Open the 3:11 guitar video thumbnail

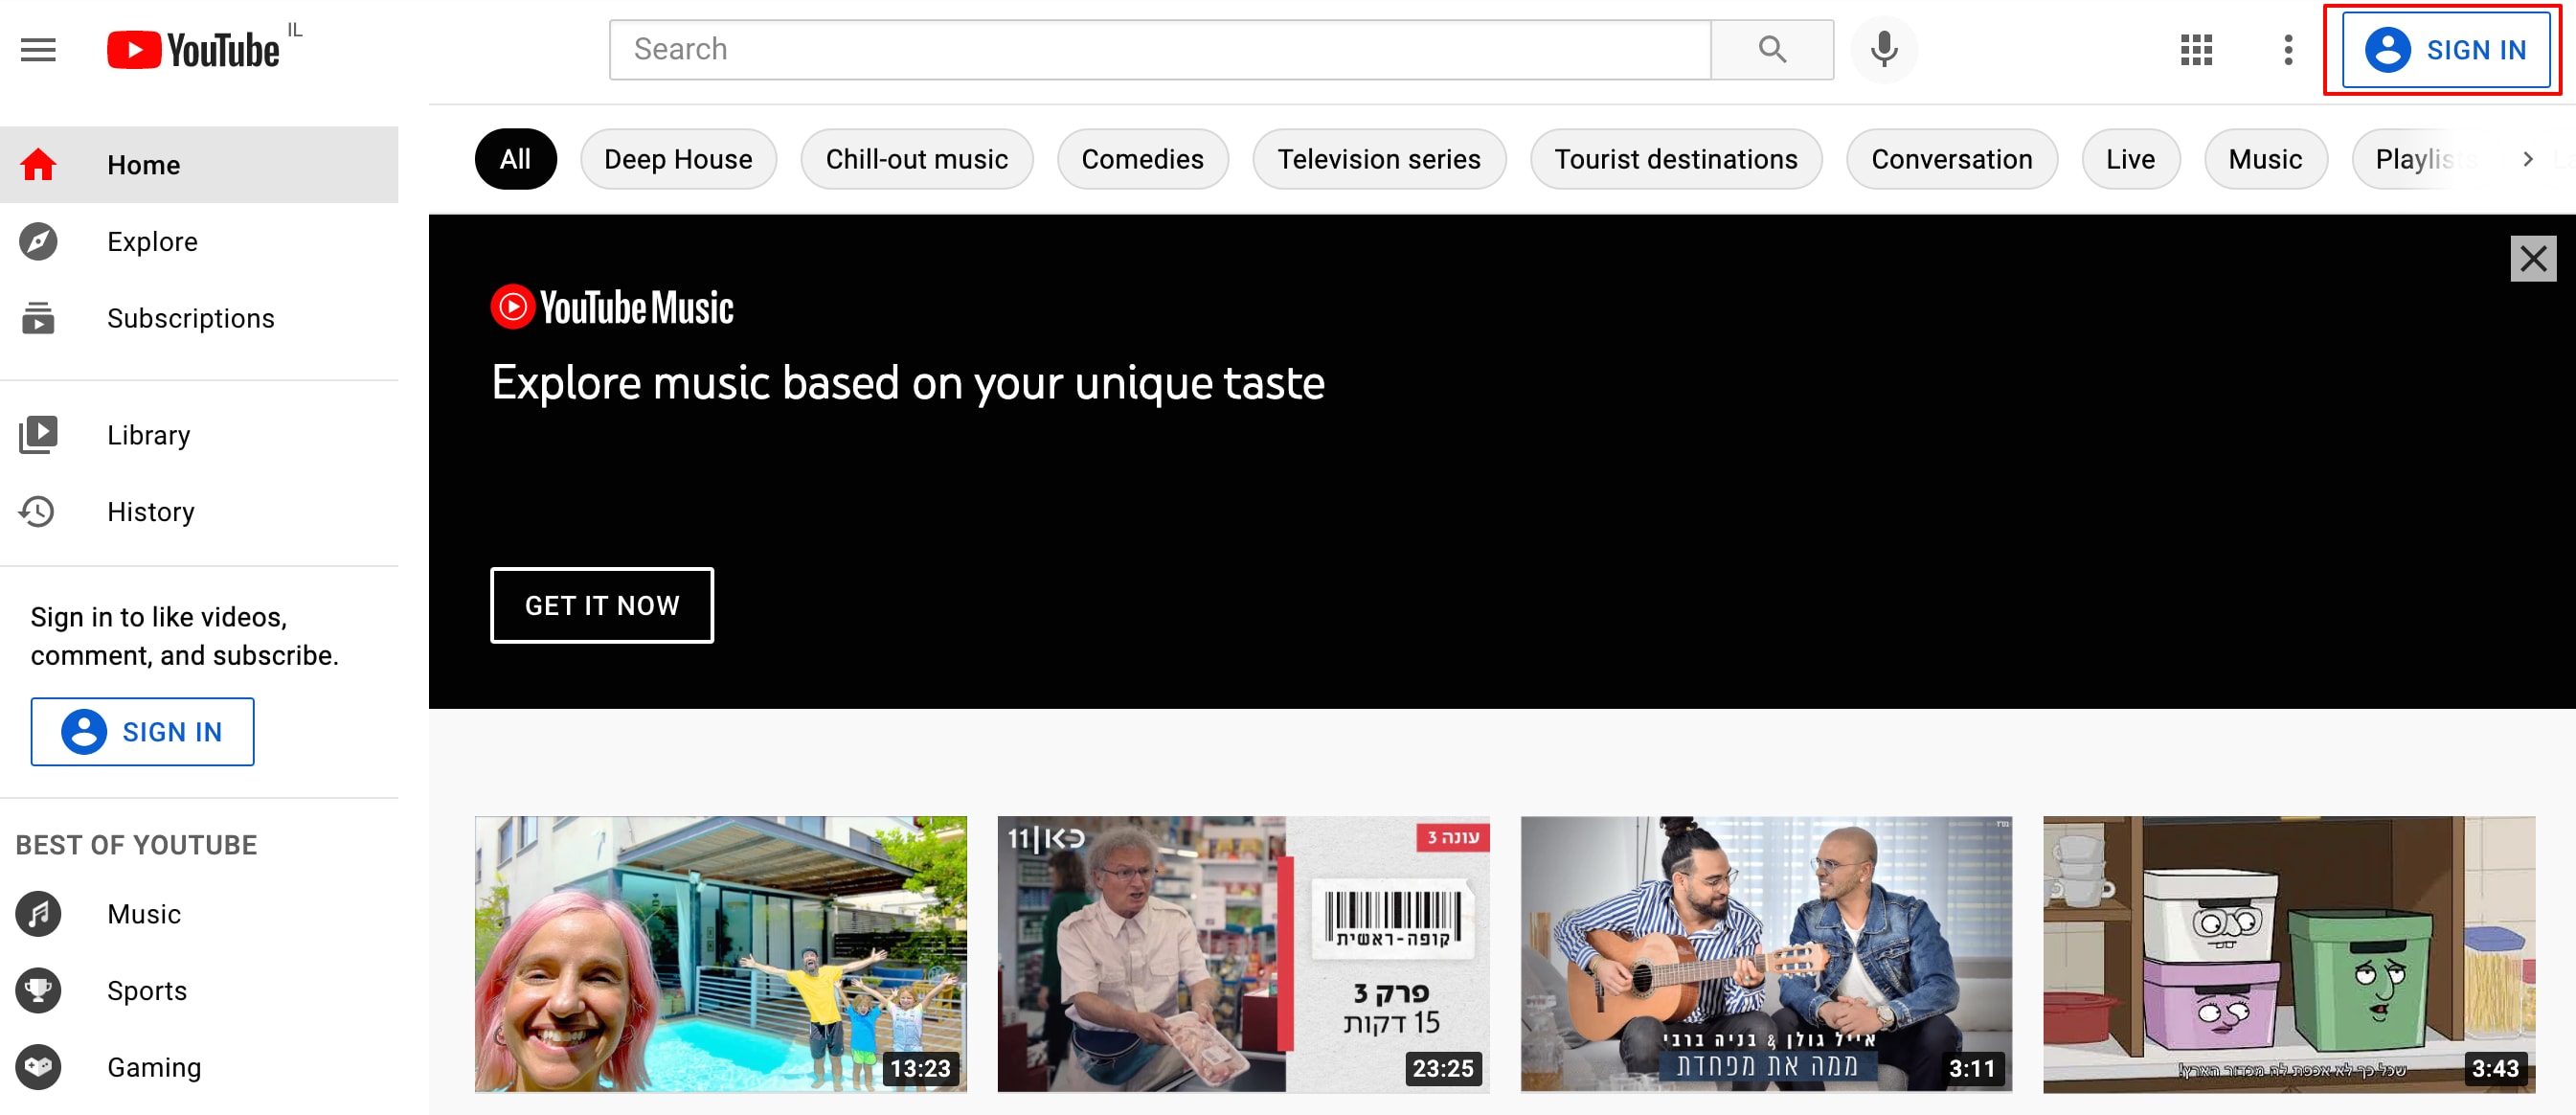[1766, 953]
